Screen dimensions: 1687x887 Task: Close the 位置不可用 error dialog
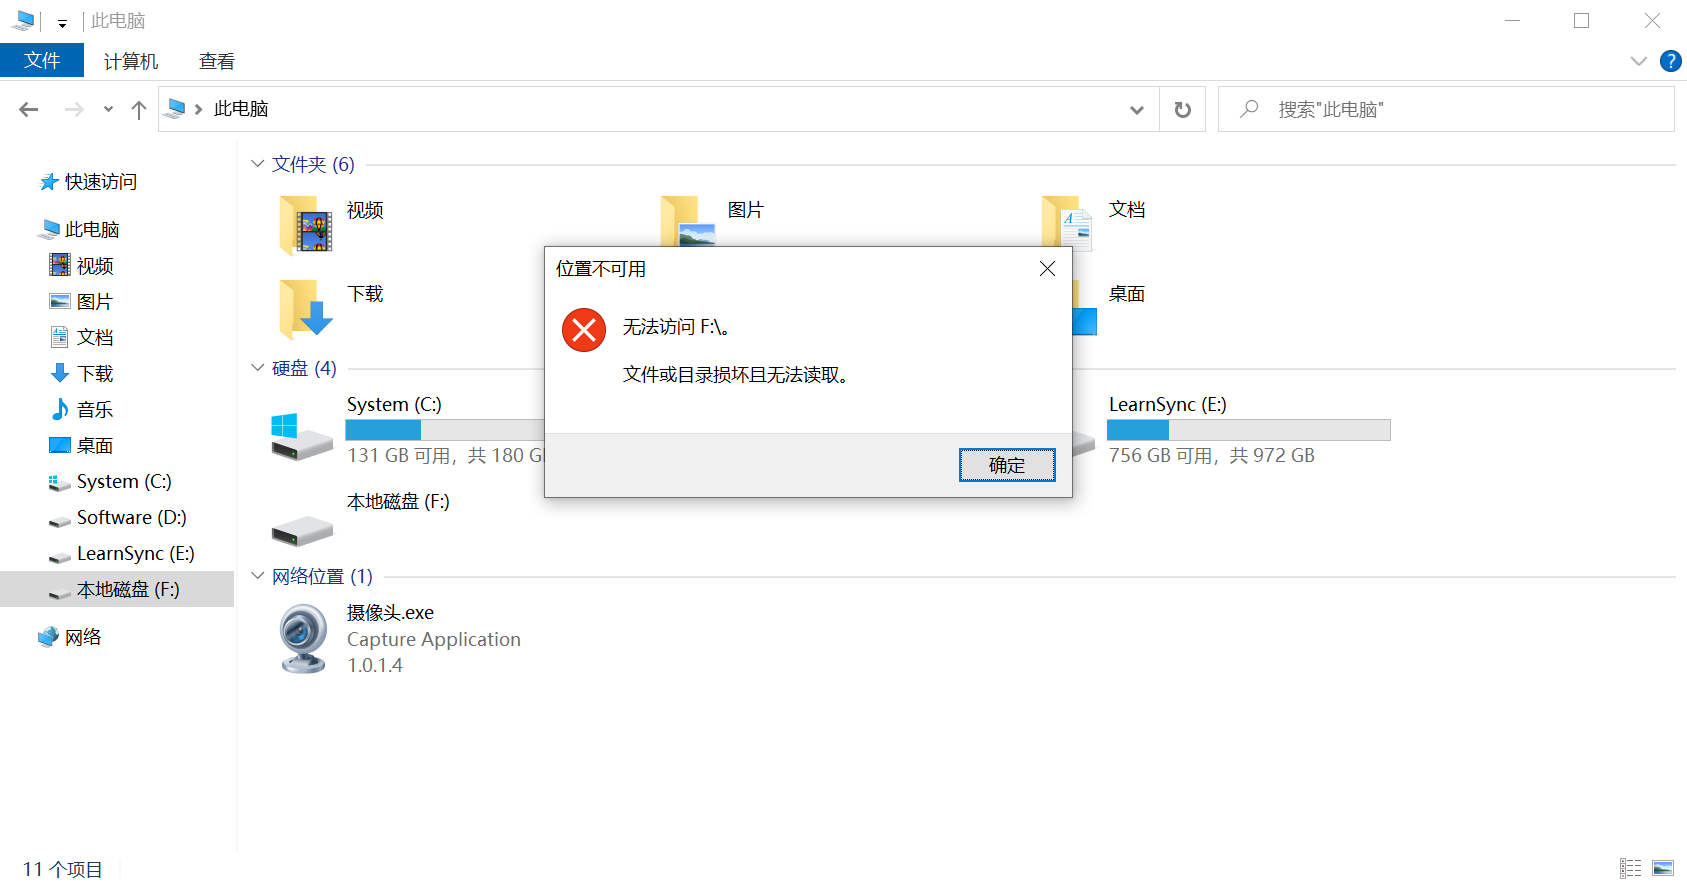1047,269
